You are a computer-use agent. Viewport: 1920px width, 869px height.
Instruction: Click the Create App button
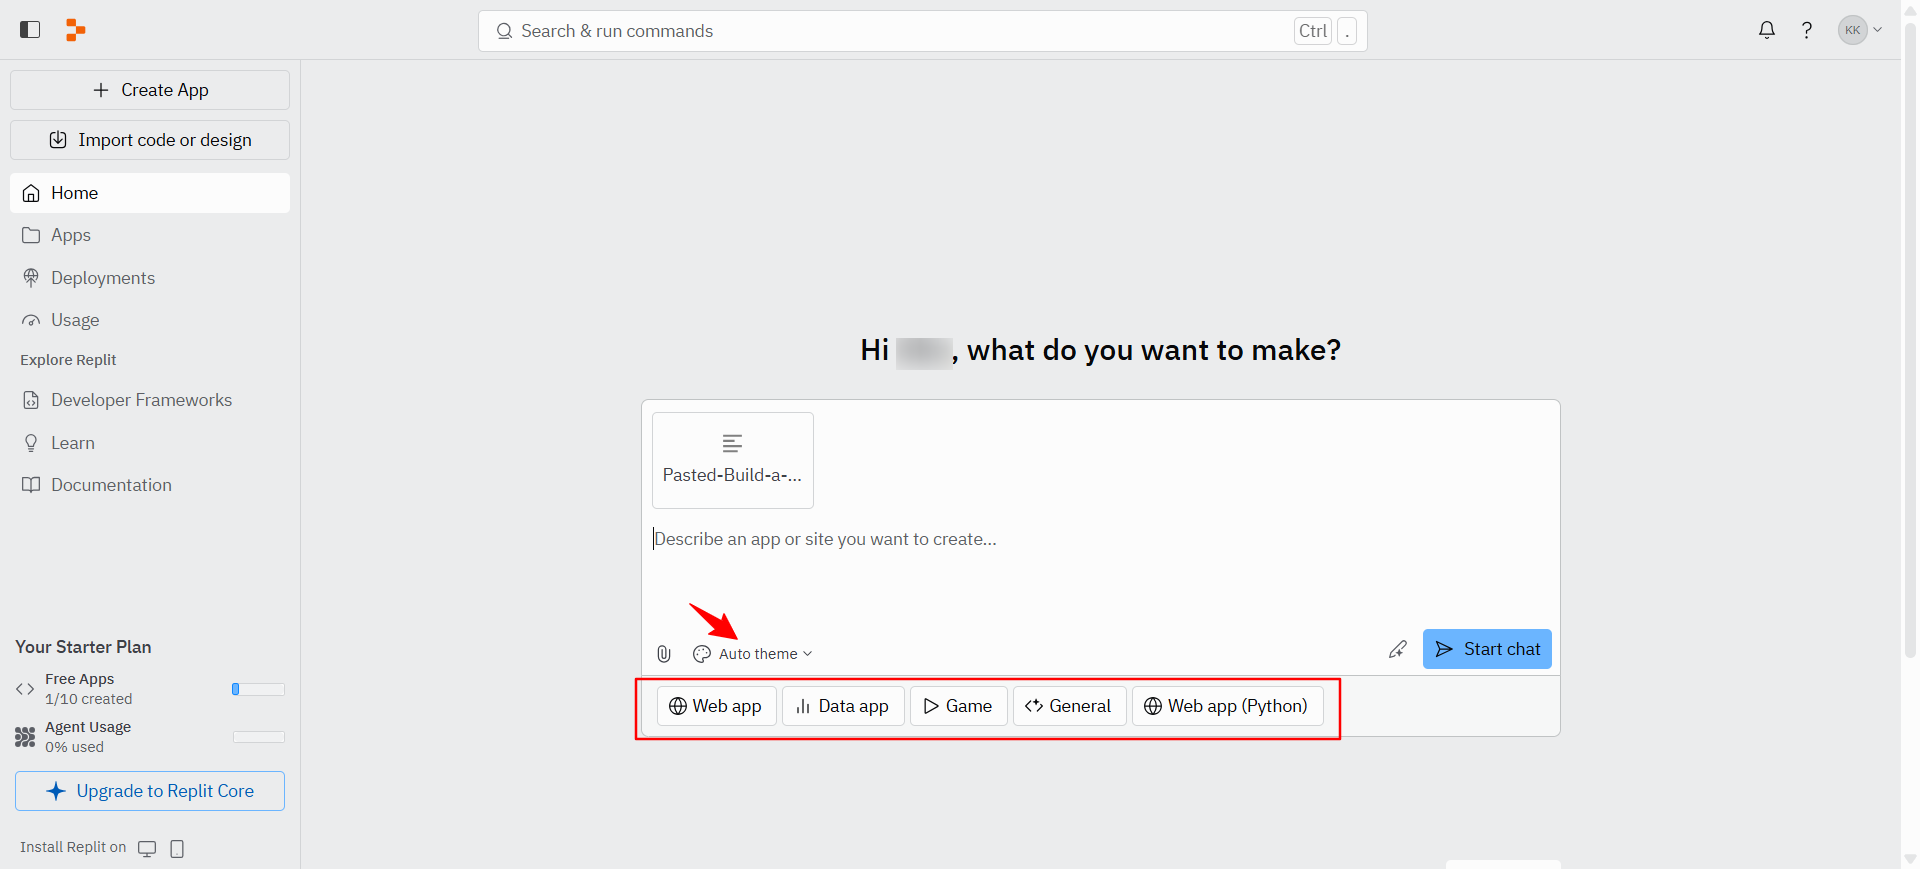(x=150, y=90)
